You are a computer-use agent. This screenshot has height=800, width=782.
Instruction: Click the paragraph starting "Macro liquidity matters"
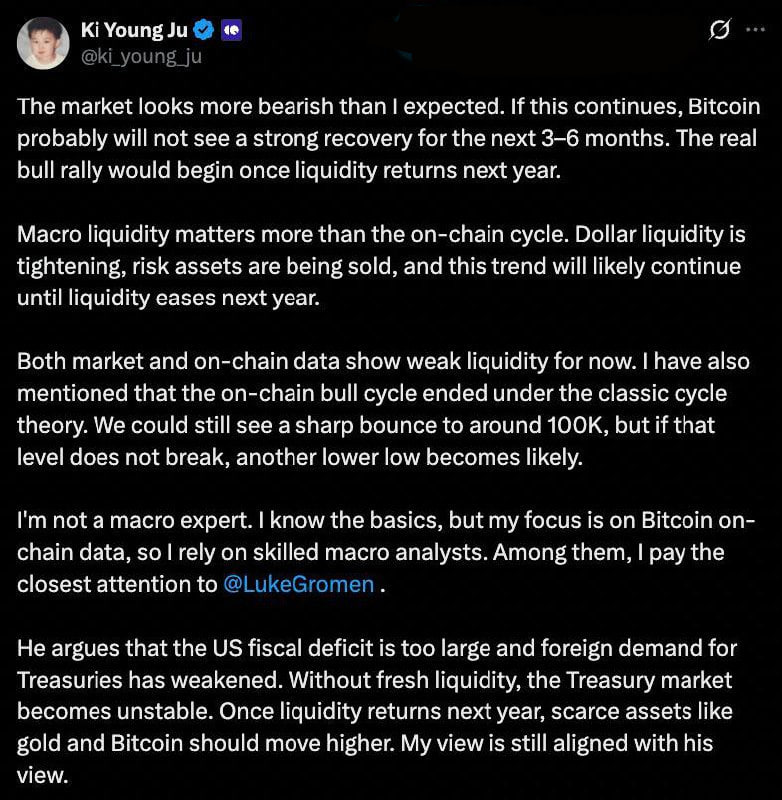point(378,268)
